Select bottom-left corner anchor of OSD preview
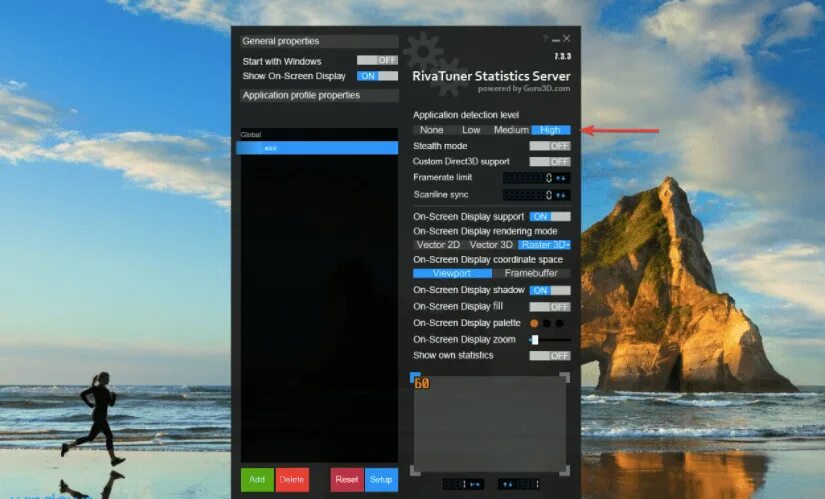 pyautogui.click(x=415, y=471)
